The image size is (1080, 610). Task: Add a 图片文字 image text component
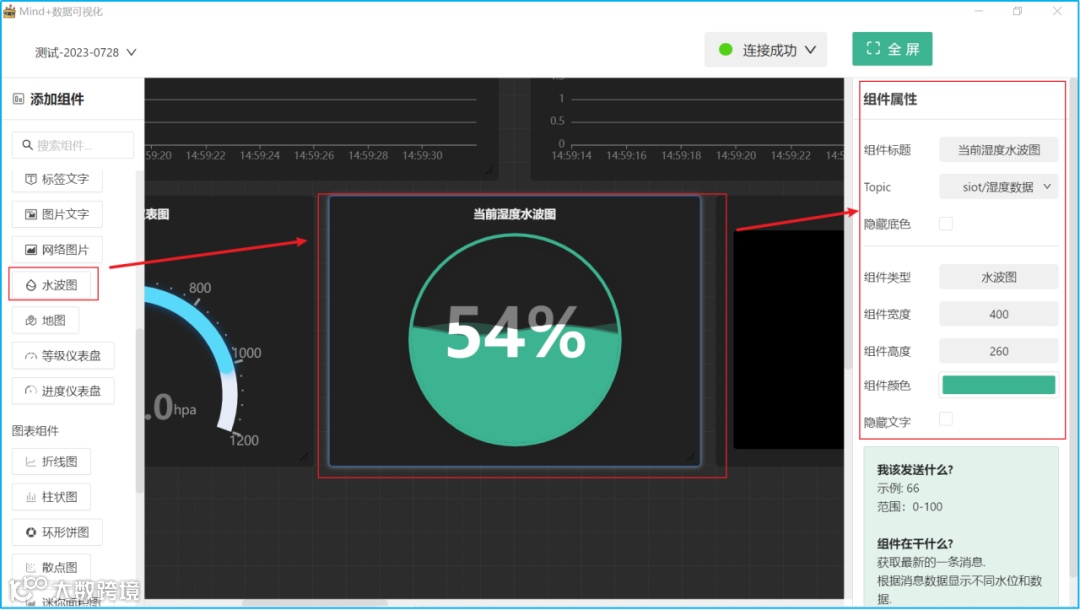[57, 214]
